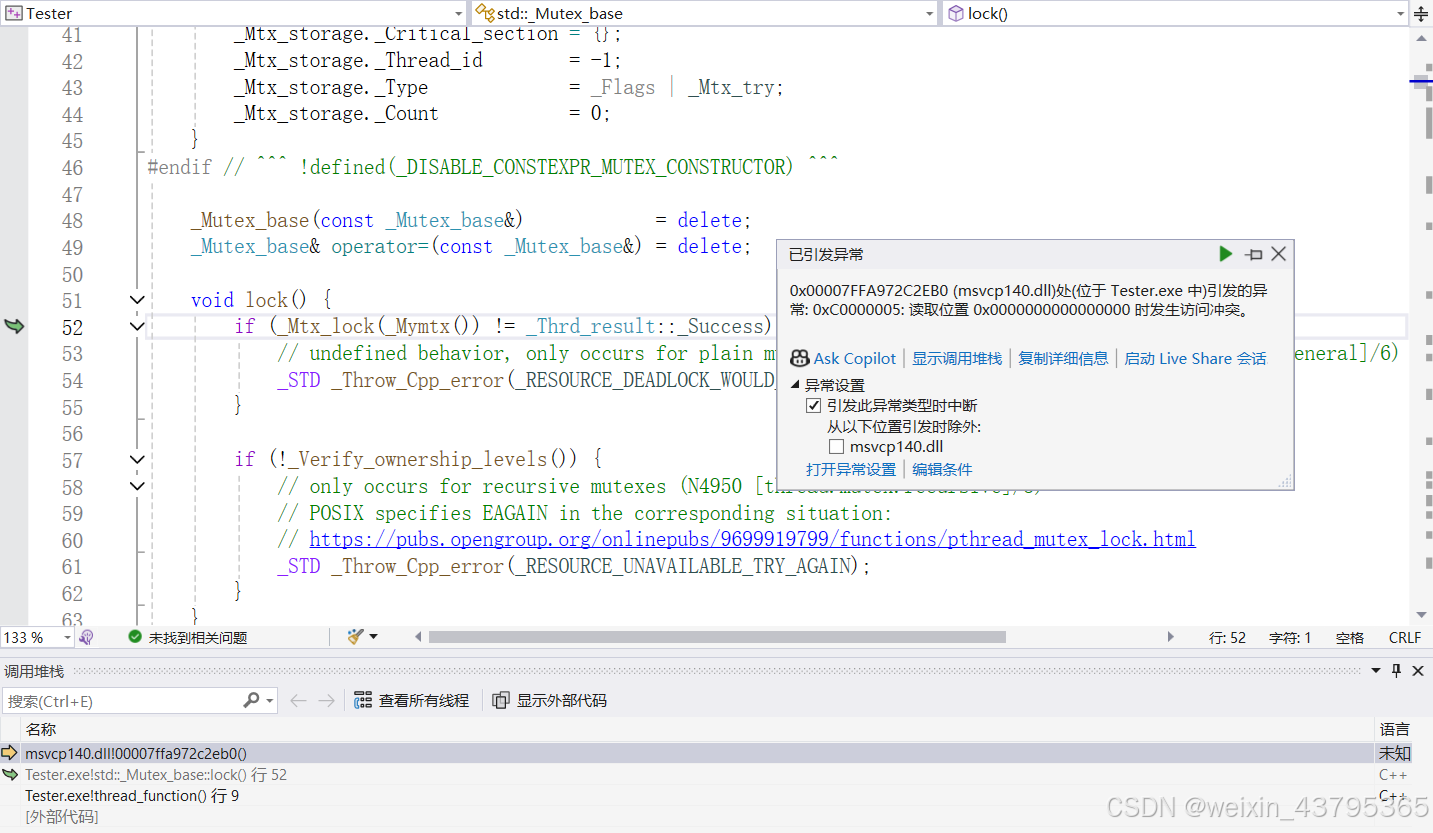Image resolution: width=1433 pixels, height=833 pixels.
Task: Click the 打开异常设置 link
Action: 851,469
